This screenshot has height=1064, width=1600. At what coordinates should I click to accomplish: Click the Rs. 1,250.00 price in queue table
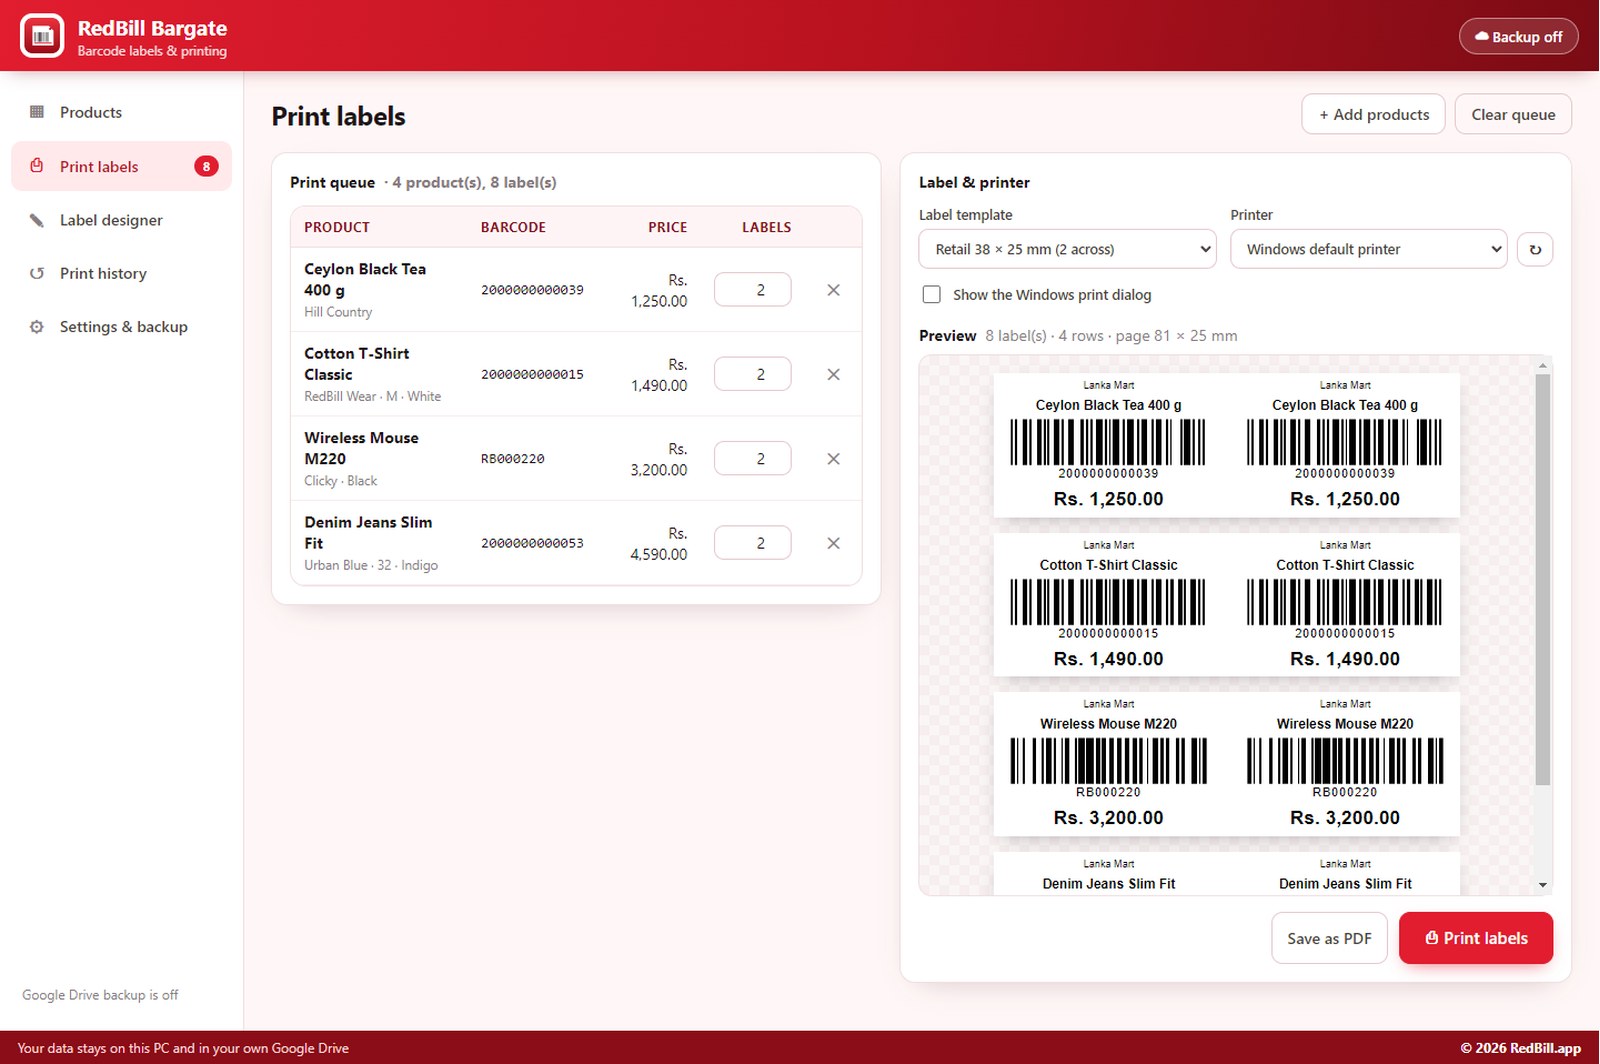659,291
